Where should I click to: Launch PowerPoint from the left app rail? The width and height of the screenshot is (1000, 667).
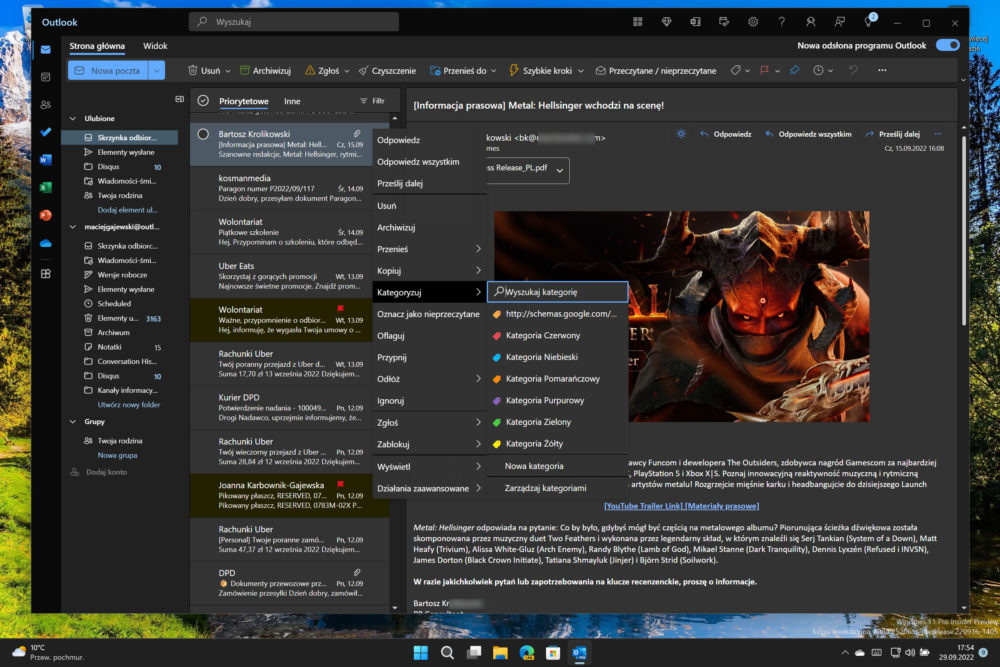coord(45,215)
